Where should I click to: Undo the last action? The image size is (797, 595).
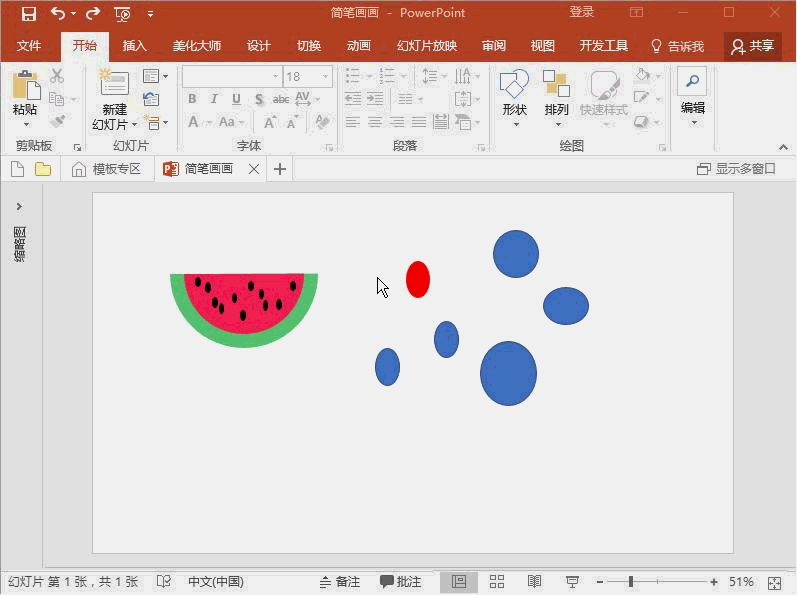click(x=58, y=13)
